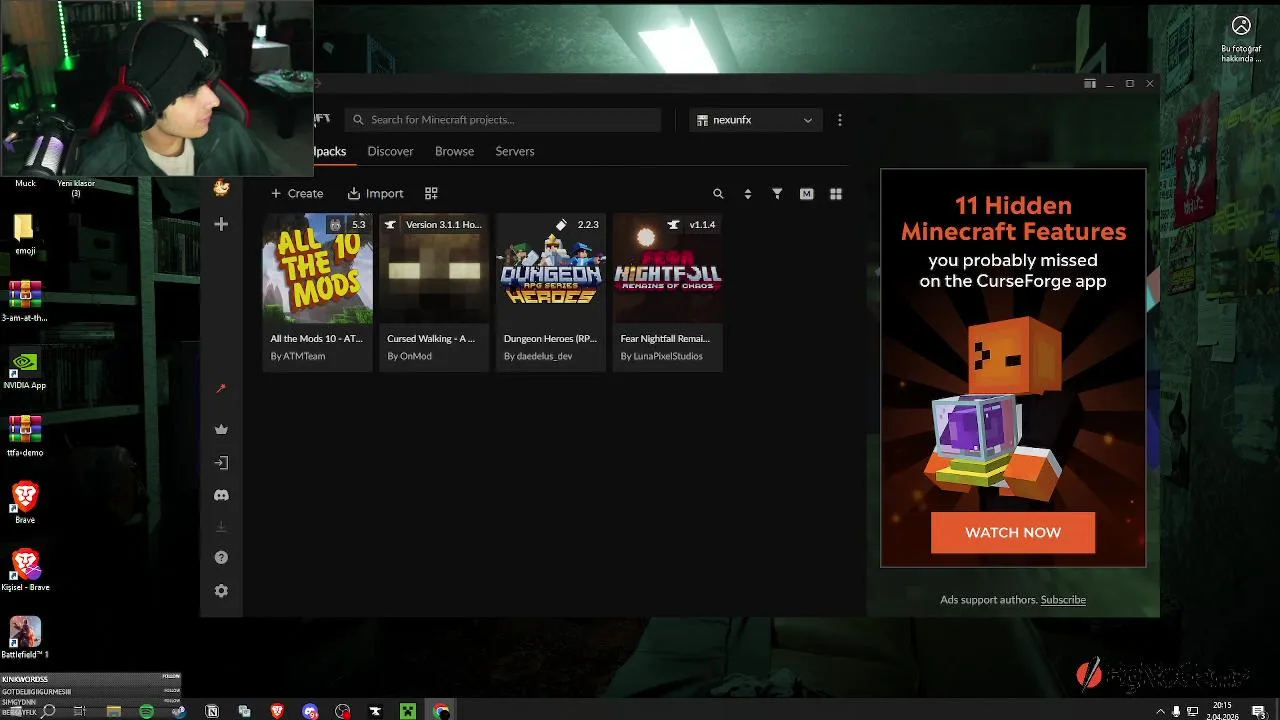Open Fear Nightfall modpack thumbnail

[x=667, y=268]
